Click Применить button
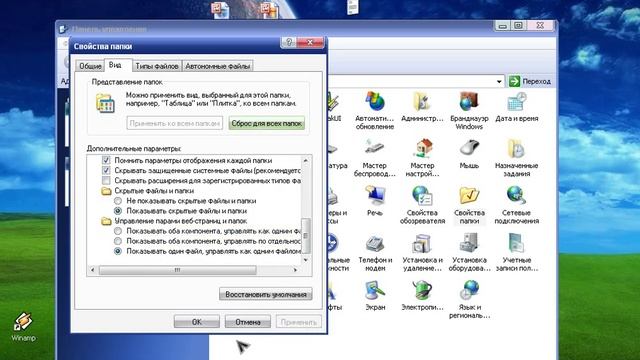The width and height of the screenshot is (640, 360). (x=299, y=322)
